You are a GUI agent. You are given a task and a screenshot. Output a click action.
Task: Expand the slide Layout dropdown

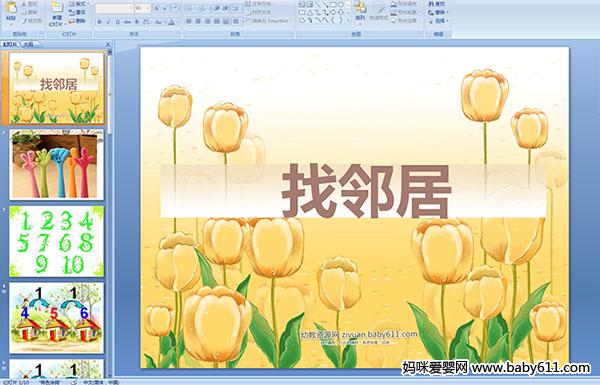coord(79,3)
